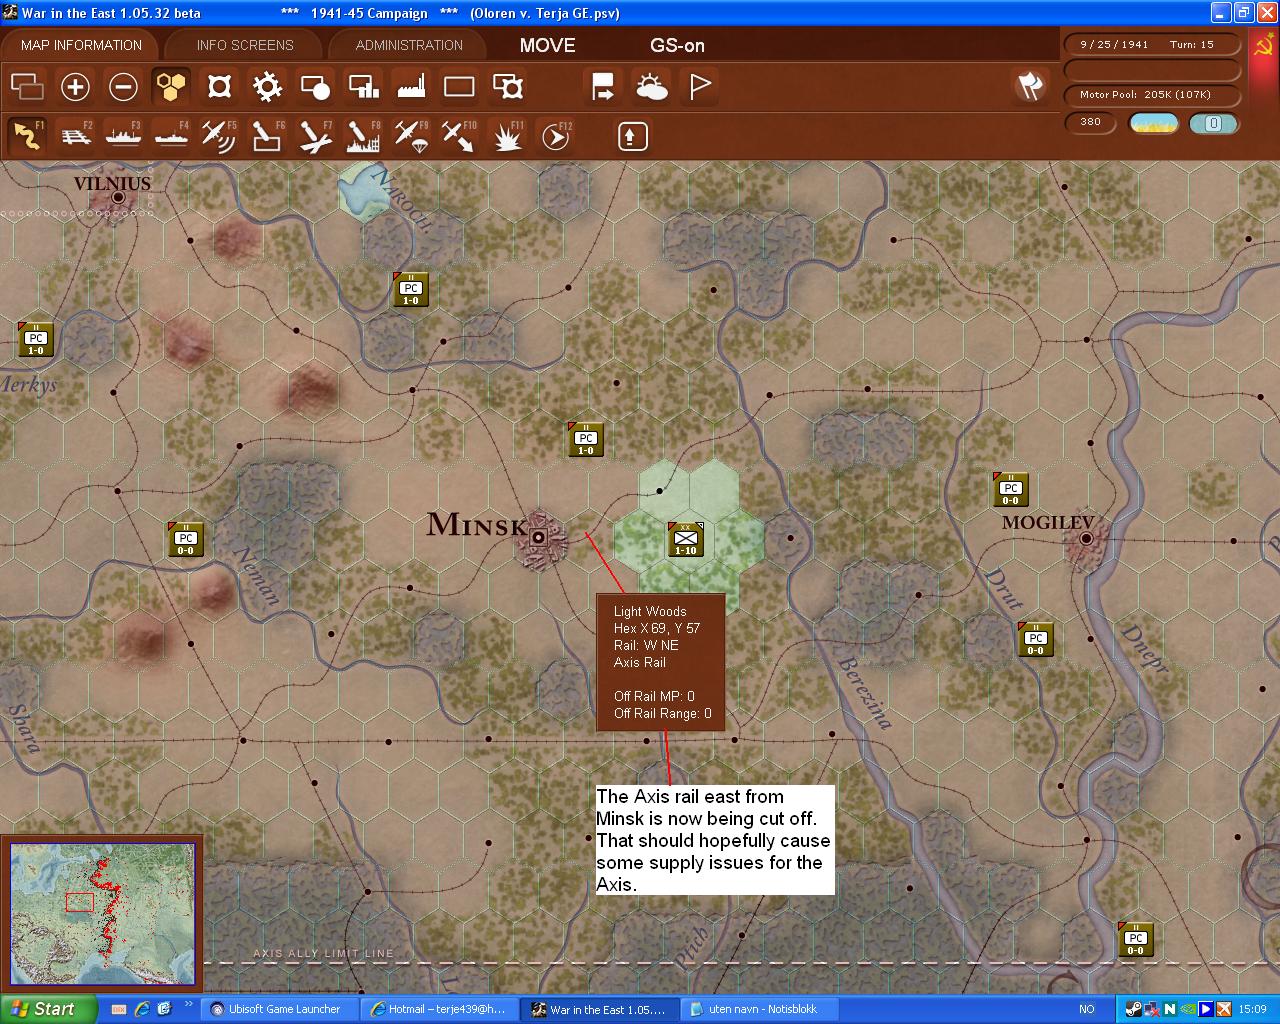Select the F7 bomb-over-aircraft mode
The width and height of the screenshot is (1280, 1024).
(315, 136)
